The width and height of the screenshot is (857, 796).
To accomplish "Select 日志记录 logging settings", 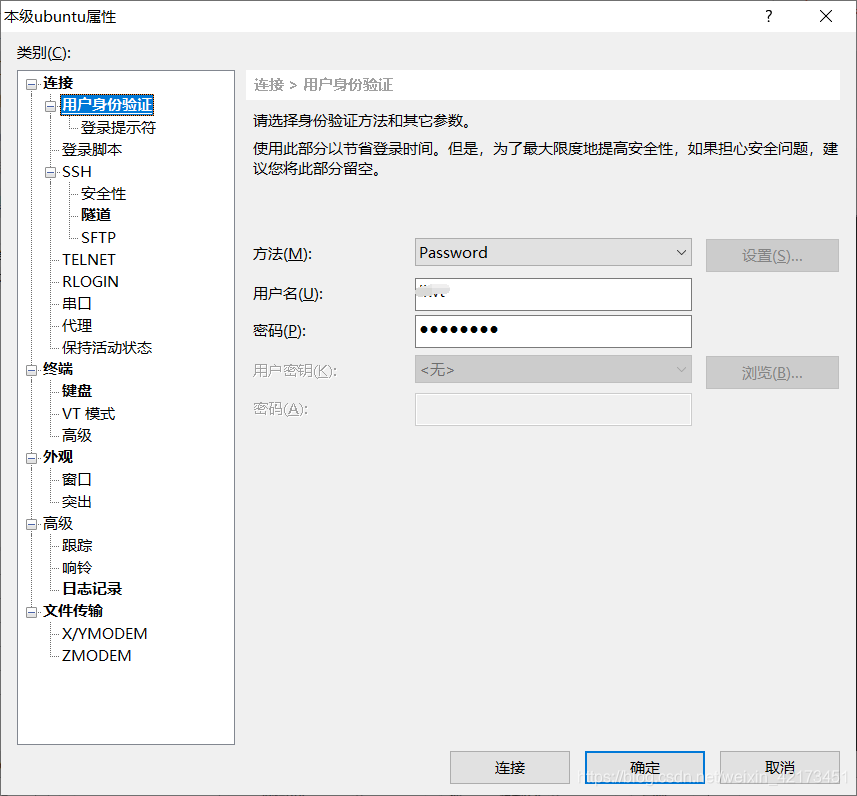I will click(x=91, y=589).
